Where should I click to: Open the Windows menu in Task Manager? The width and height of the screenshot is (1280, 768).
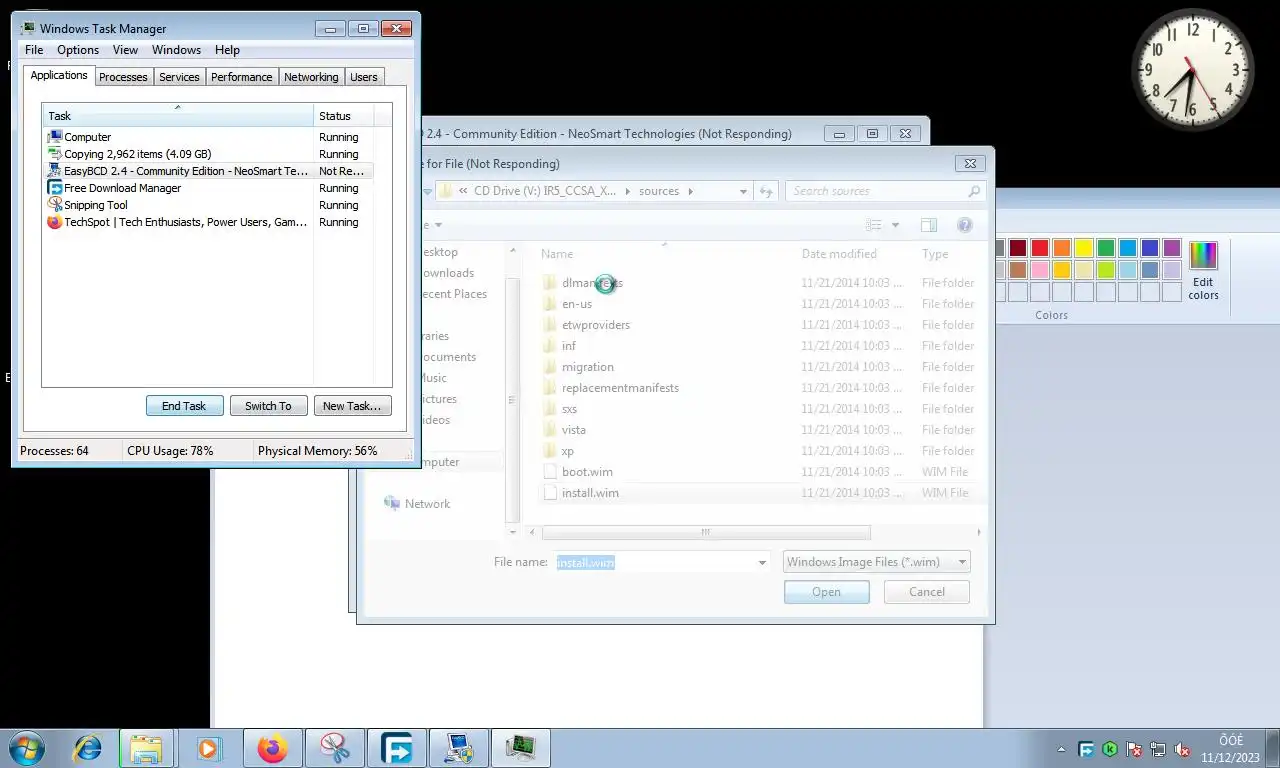click(176, 50)
